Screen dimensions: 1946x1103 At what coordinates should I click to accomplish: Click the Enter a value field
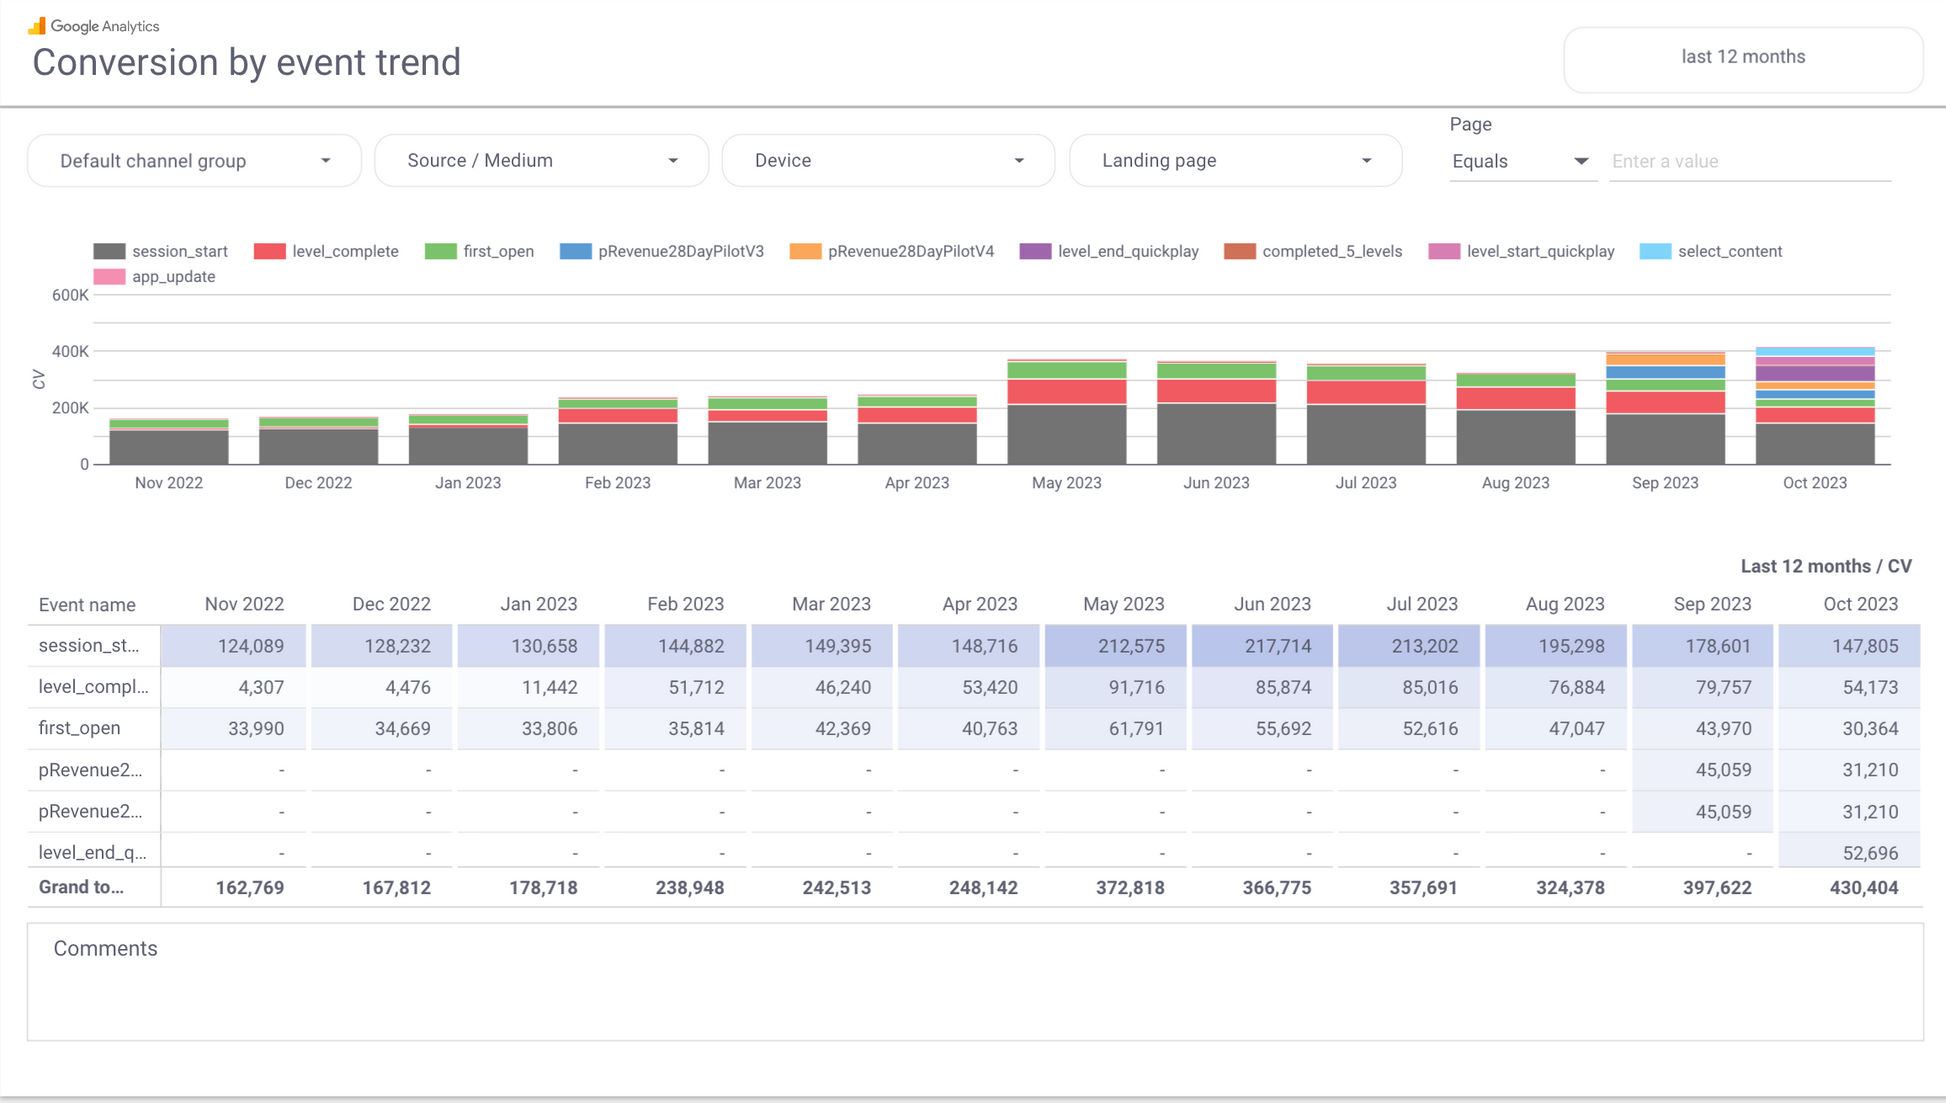tap(1750, 162)
